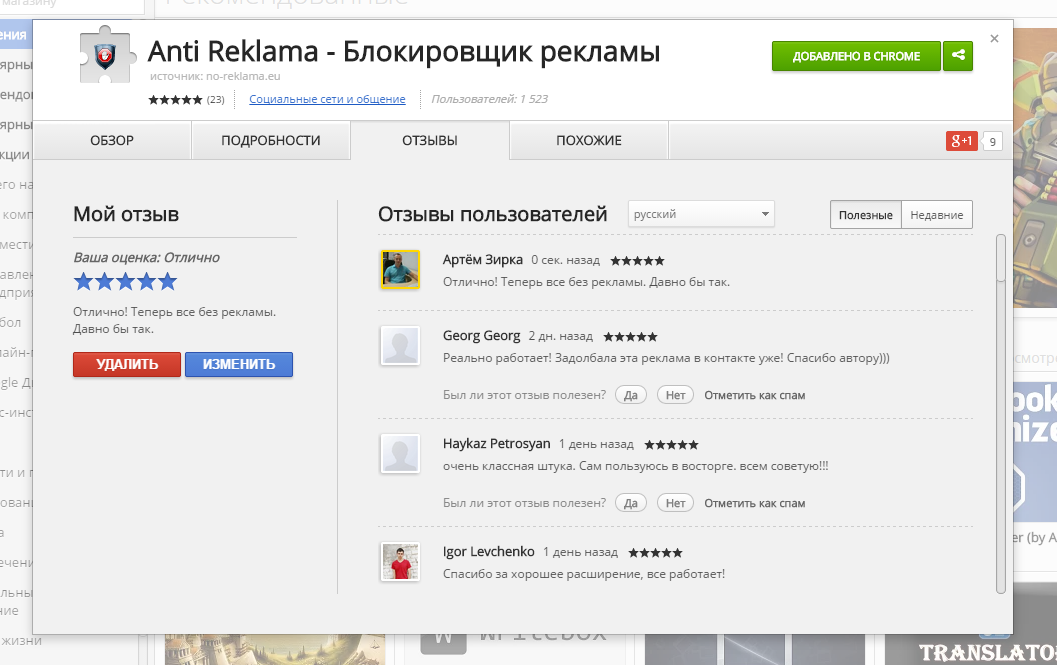Sort reviews by Недавние
Image resolution: width=1057 pixels, height=665 pixels.
936,214
